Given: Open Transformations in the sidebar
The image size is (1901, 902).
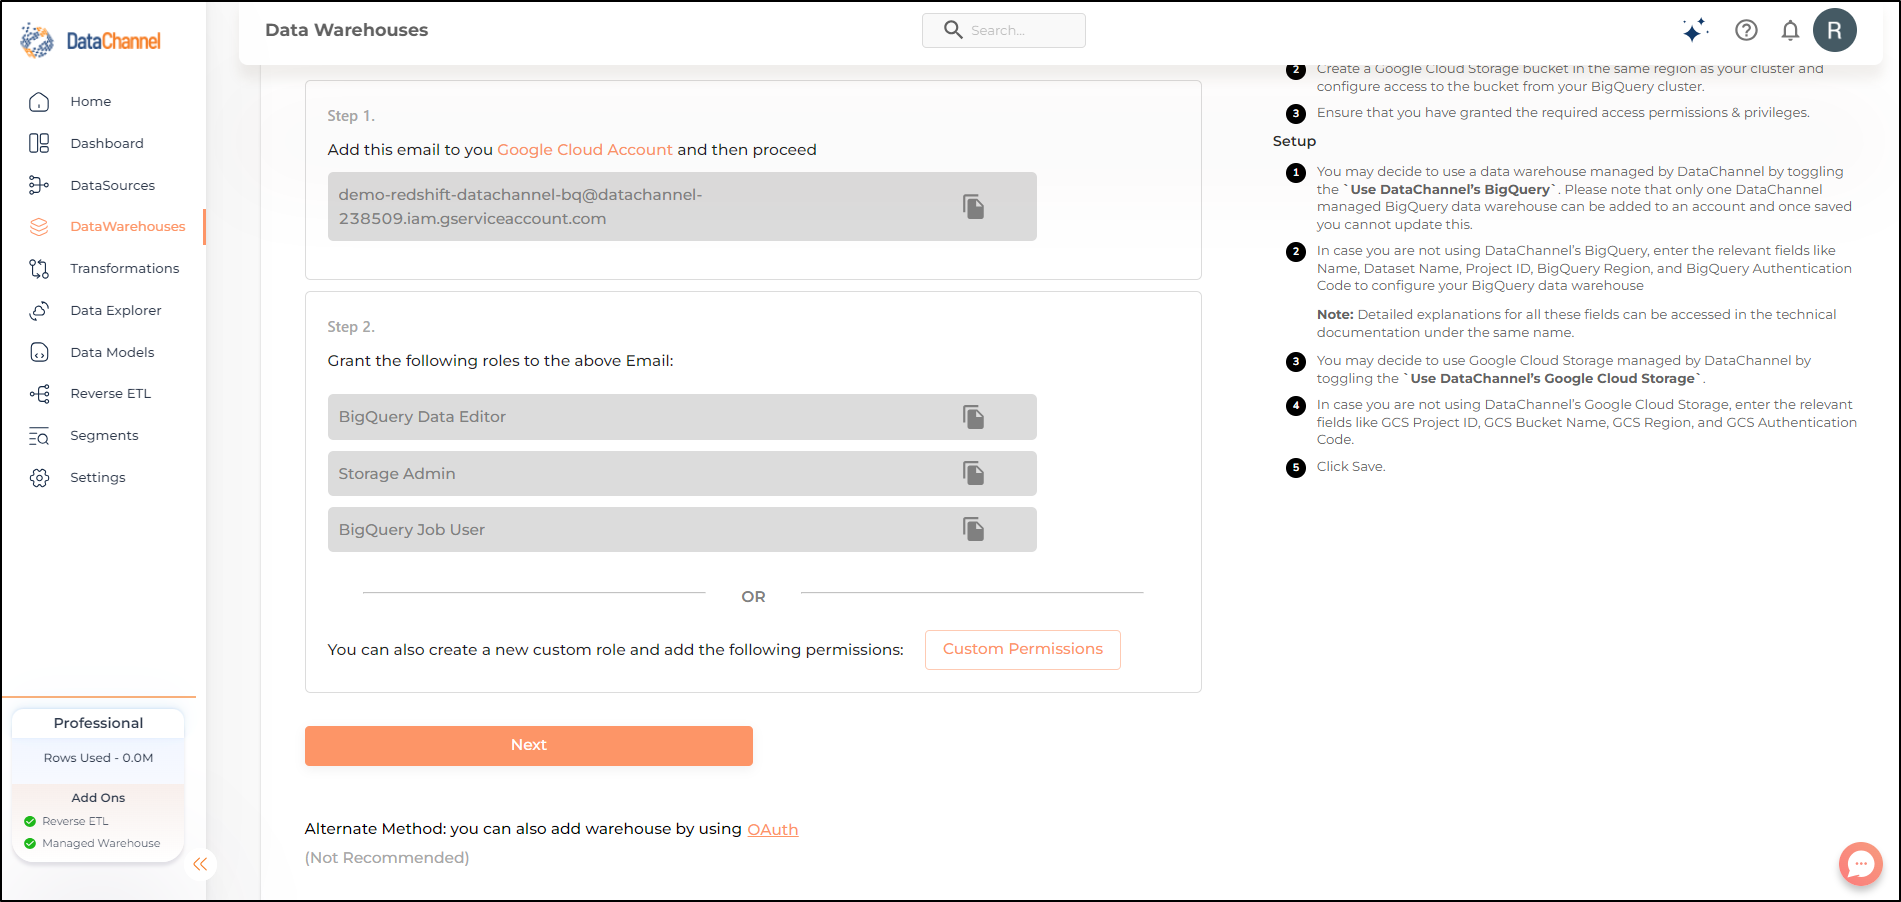Looking at the screenshot, I should (125, 268).
